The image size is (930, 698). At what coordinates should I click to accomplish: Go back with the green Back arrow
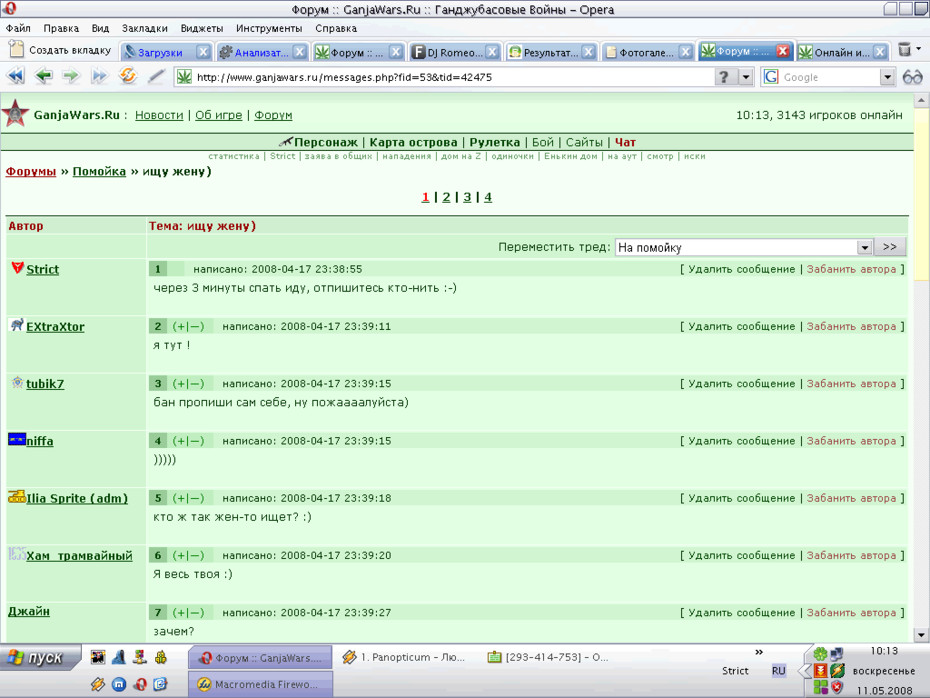point(43,77)
